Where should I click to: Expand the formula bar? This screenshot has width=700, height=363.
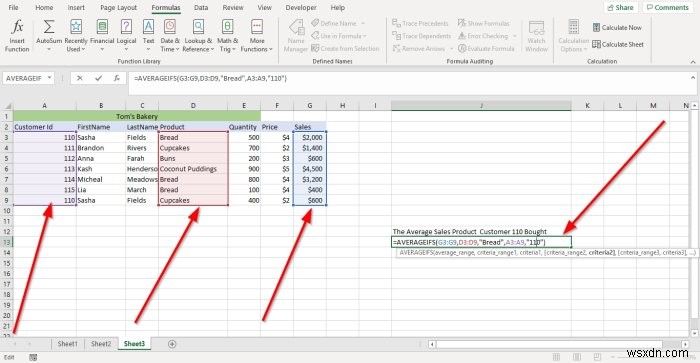click(x=693, y=78)
